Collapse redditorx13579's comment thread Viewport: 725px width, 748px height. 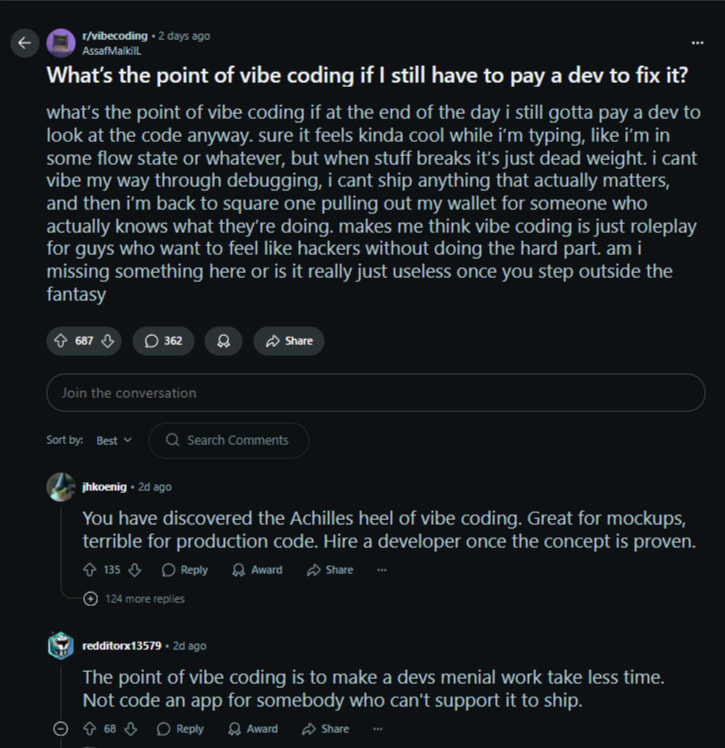point(60,729)
